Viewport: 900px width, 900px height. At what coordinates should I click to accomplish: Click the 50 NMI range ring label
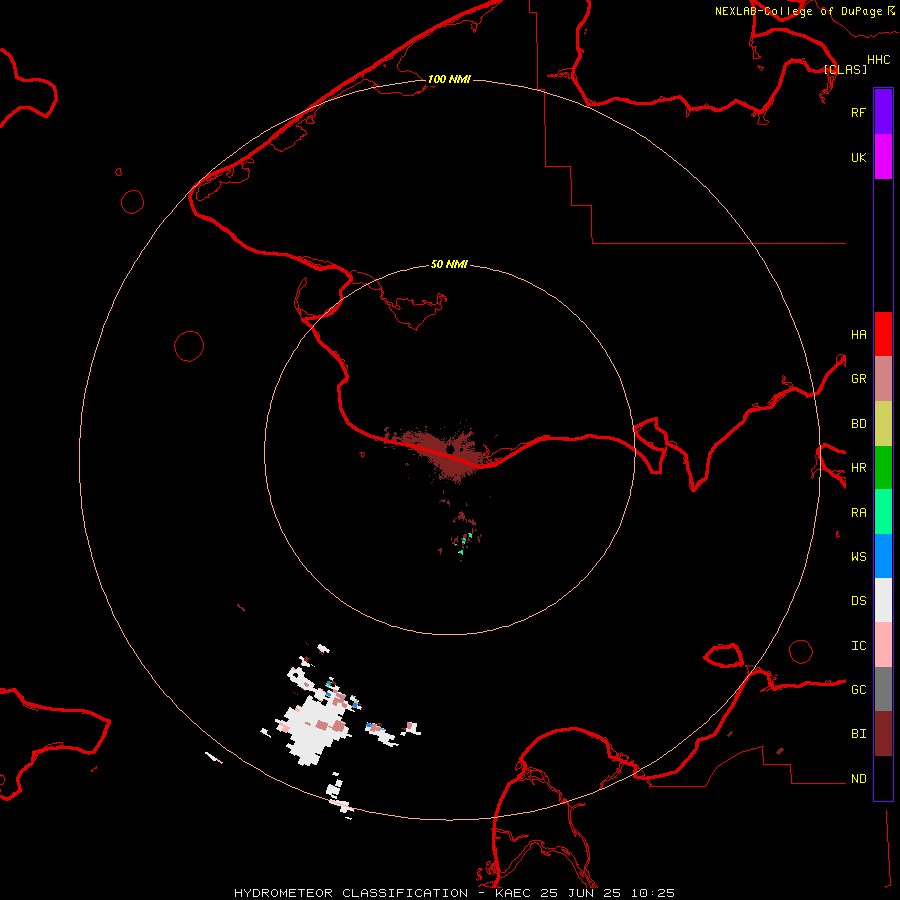pos(449,264)
